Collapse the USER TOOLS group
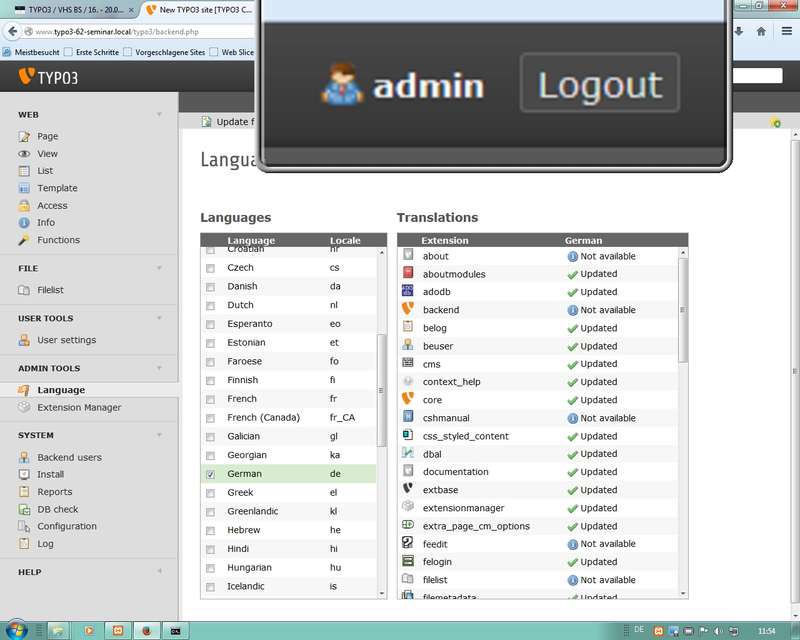Viewport: 800px width, 640px height. point(159,318)
